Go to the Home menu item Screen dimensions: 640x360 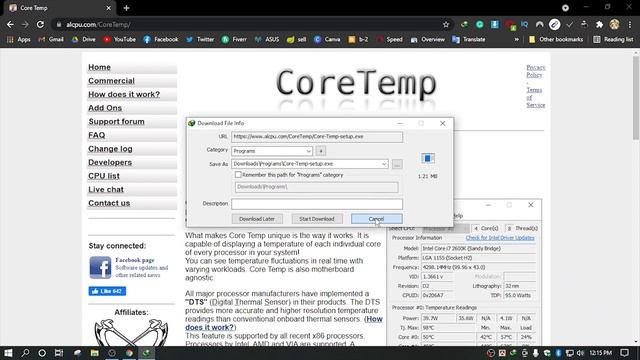coord(100,67)
